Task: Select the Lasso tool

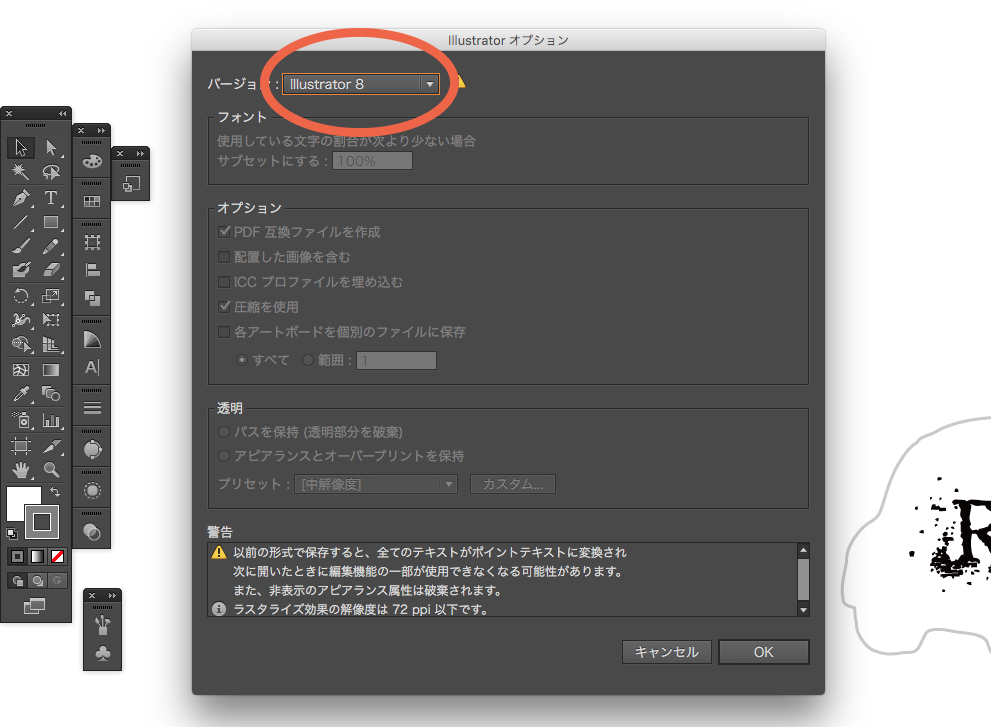Action: [x=51, y=172]
